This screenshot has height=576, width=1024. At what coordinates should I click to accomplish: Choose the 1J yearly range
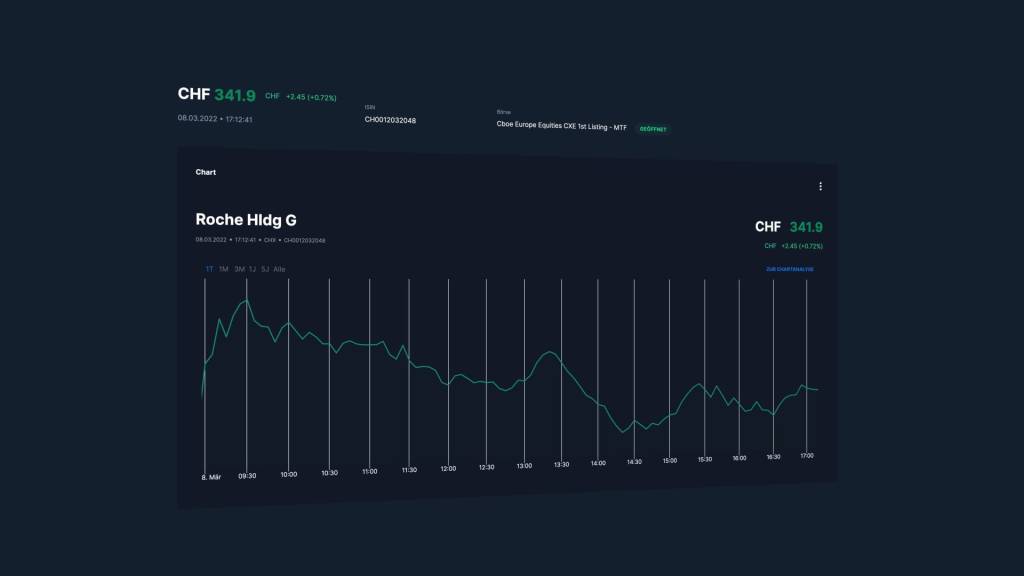[252, 269]
